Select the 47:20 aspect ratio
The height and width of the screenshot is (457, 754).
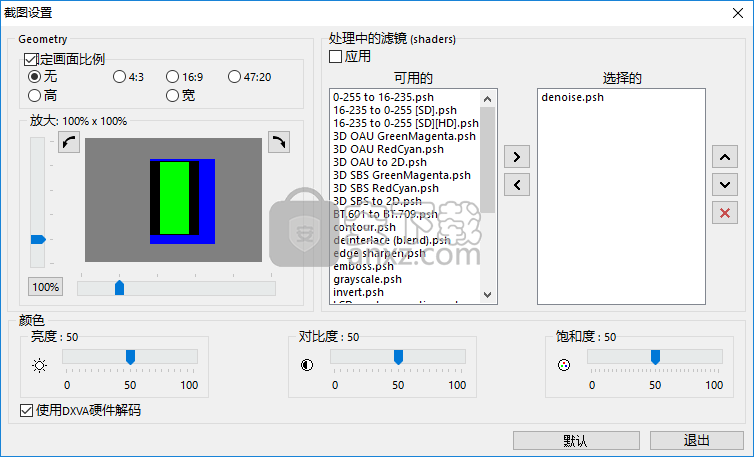[234, 76]
